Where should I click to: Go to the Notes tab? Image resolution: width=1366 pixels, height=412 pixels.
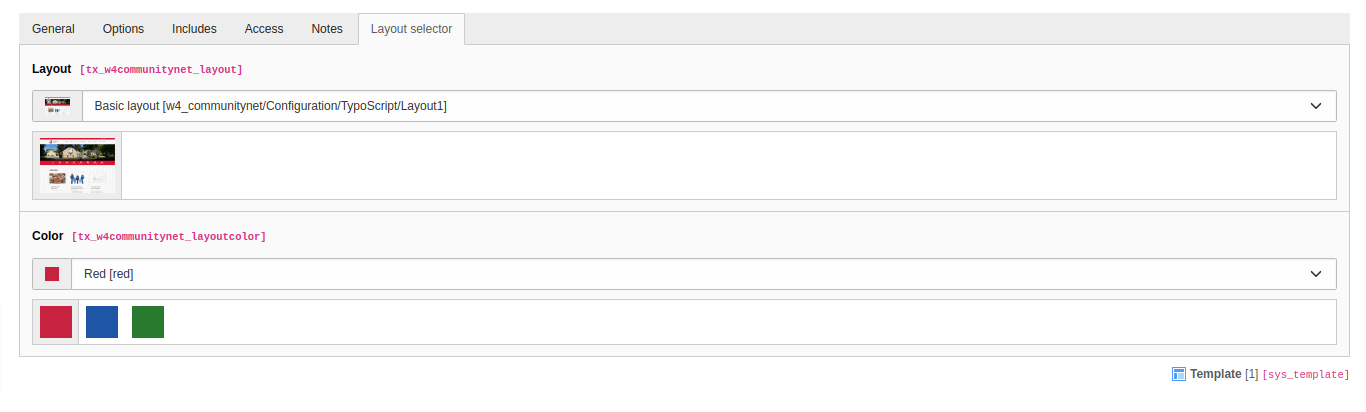click(327, 29)
